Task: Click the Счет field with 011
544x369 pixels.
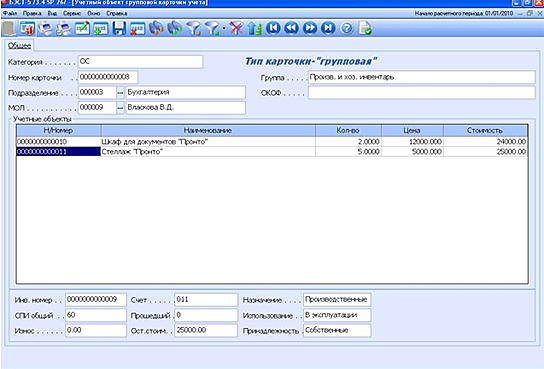Action: (x=206, y=300)
